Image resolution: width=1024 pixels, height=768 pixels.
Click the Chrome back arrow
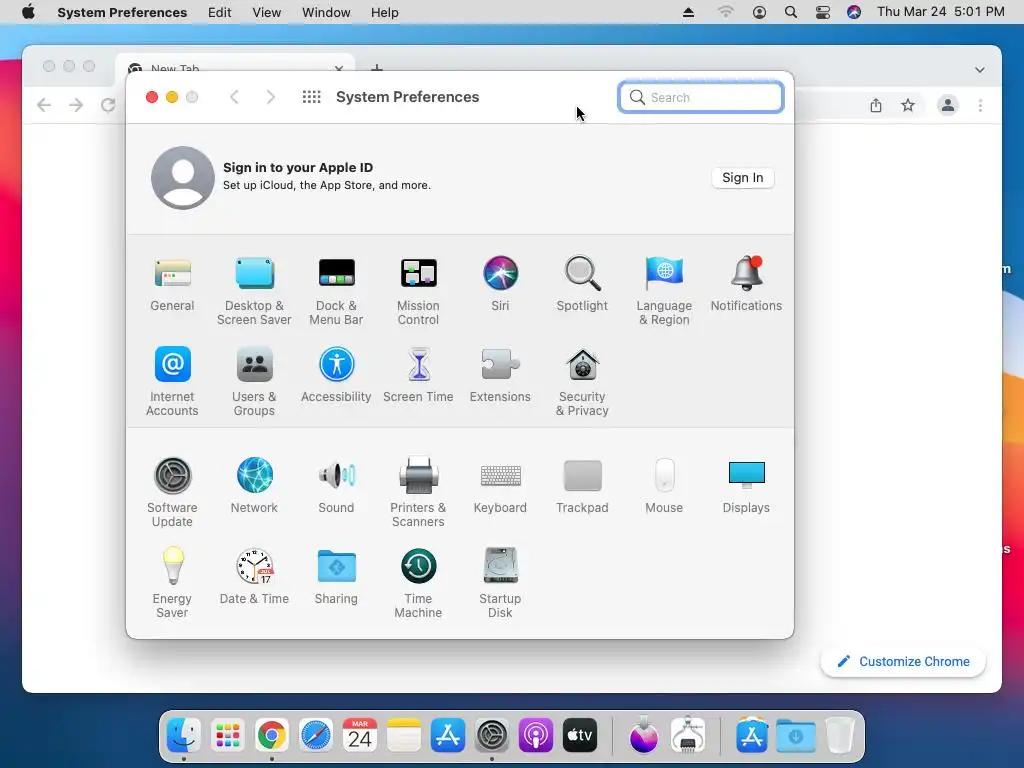point(44,105)
